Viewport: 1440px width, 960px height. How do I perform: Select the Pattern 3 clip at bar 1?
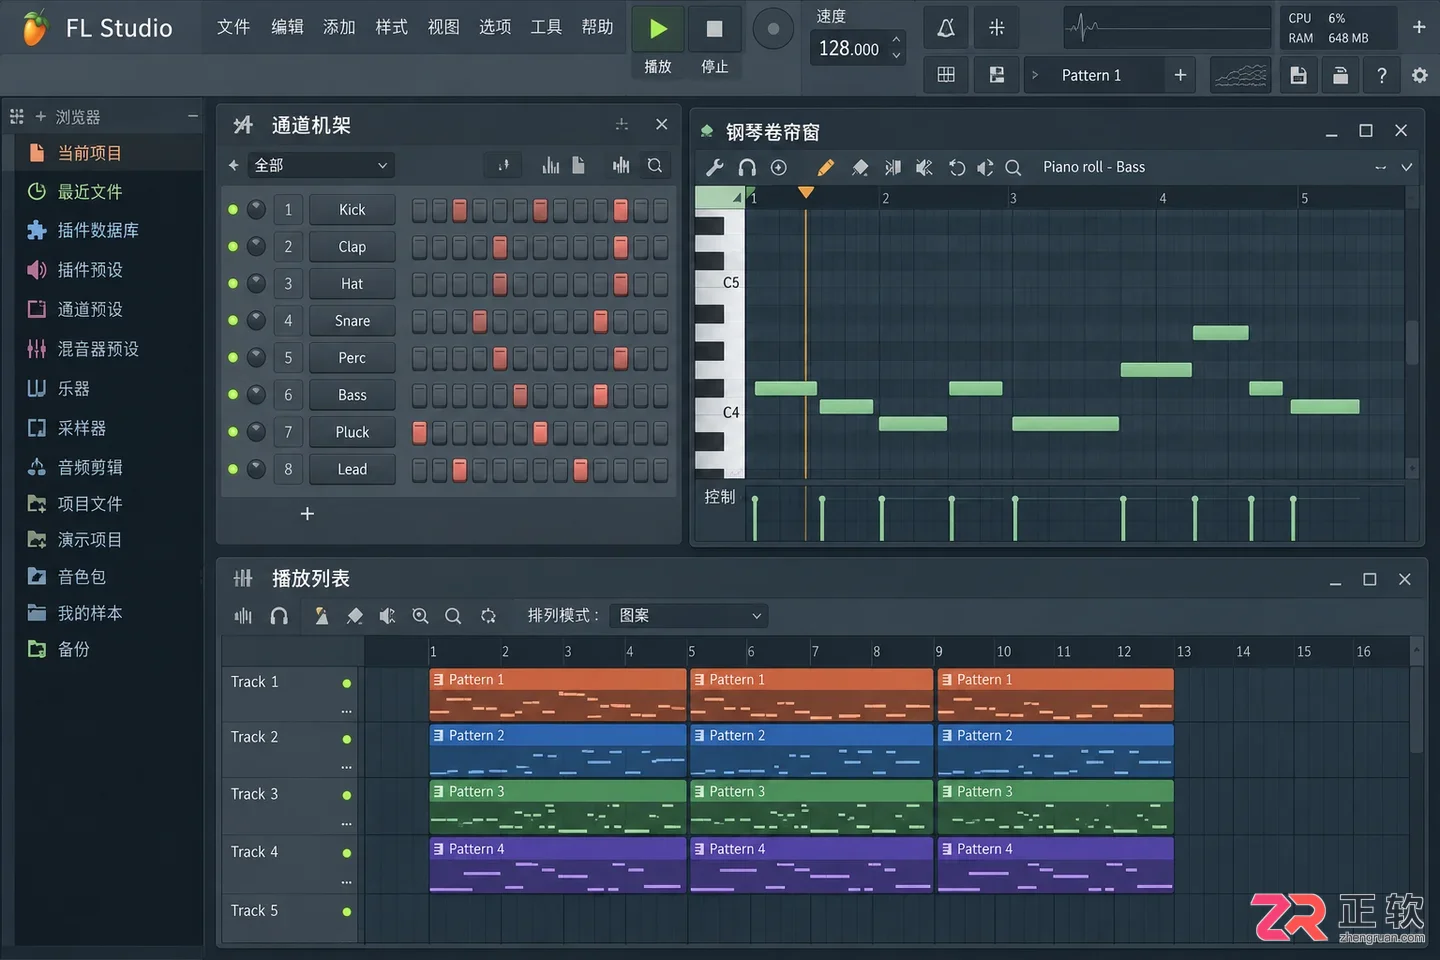pos(558,807)
